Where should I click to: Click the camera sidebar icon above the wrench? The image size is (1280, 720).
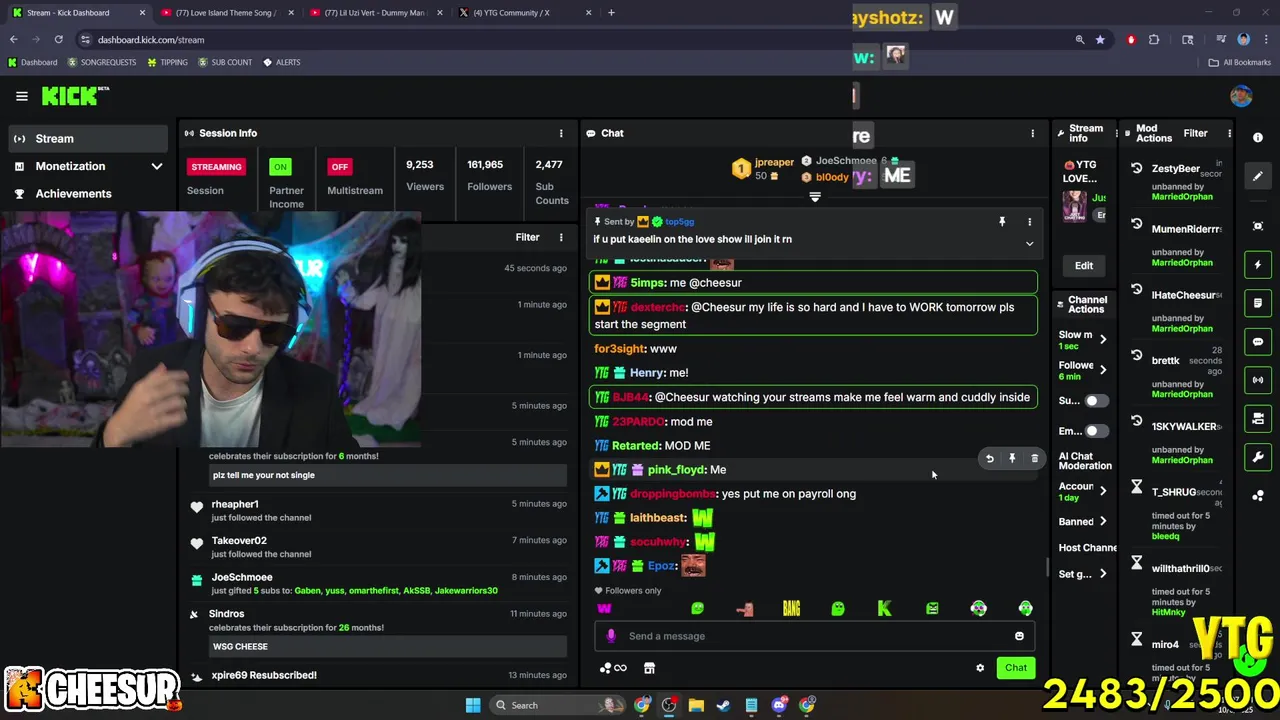[1258, 418]
